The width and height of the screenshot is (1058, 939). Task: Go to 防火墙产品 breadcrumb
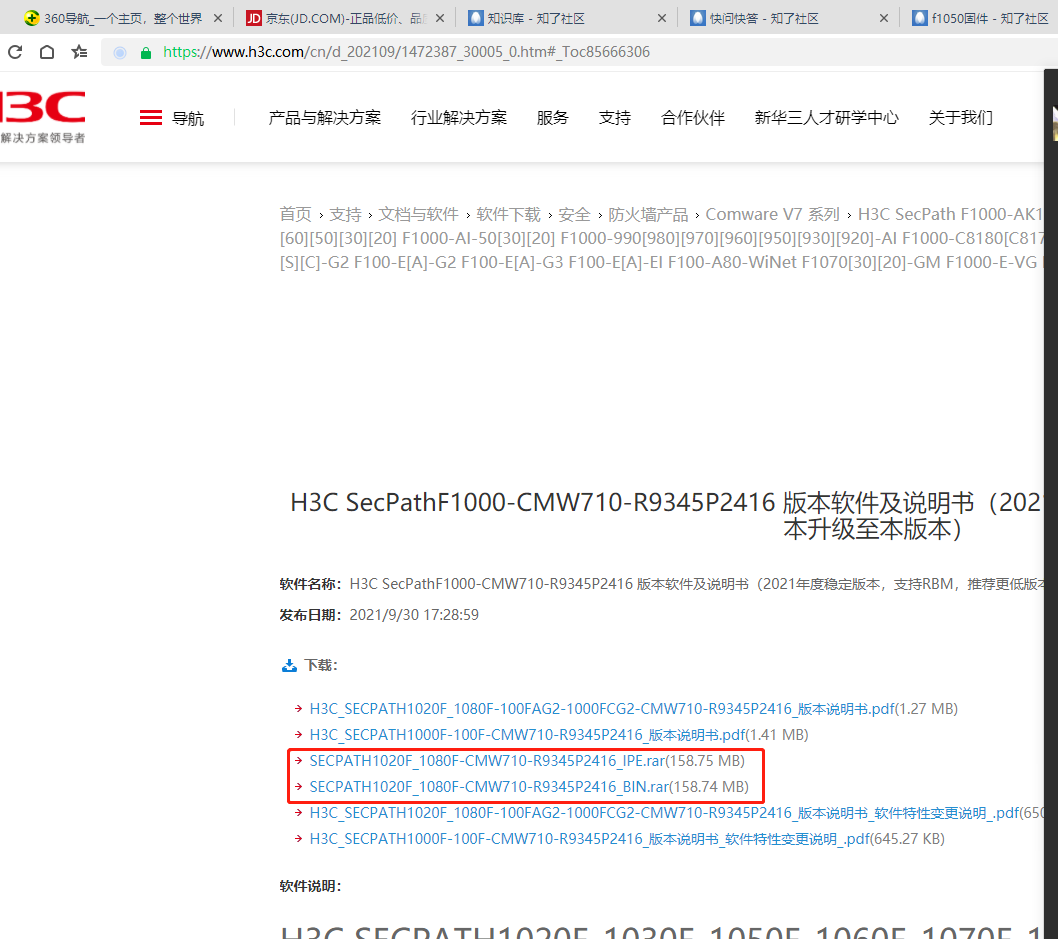[648, 215]
